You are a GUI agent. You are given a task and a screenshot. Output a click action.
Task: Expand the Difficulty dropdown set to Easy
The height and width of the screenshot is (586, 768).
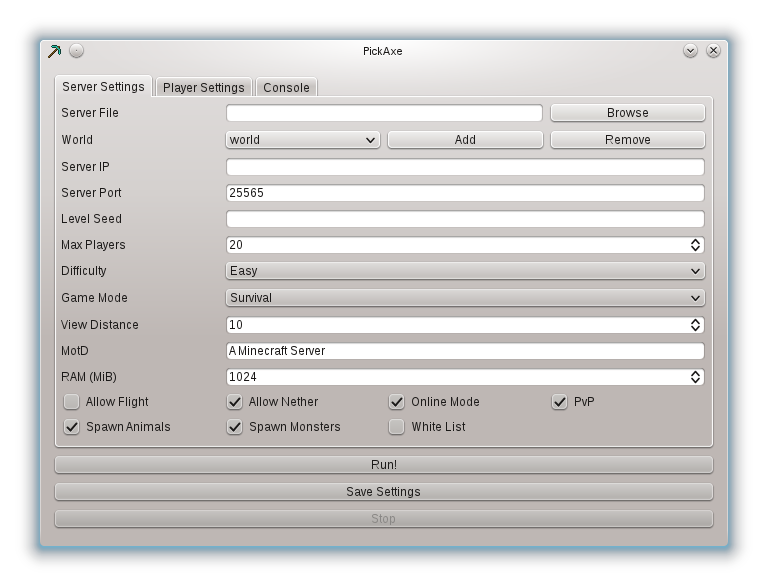(465, 271)
